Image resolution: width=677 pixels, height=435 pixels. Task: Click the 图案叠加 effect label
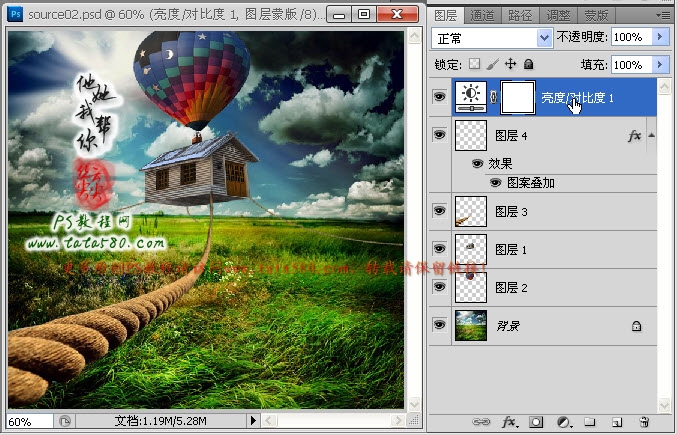click(531, 183)
